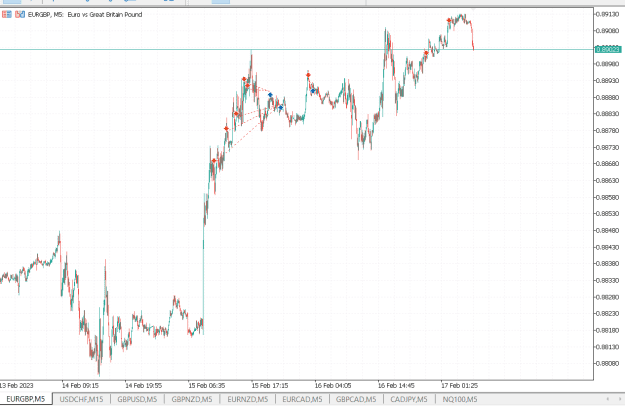
Task: Click the 0.88930 price scale label
Action: [x=609, y=80]
